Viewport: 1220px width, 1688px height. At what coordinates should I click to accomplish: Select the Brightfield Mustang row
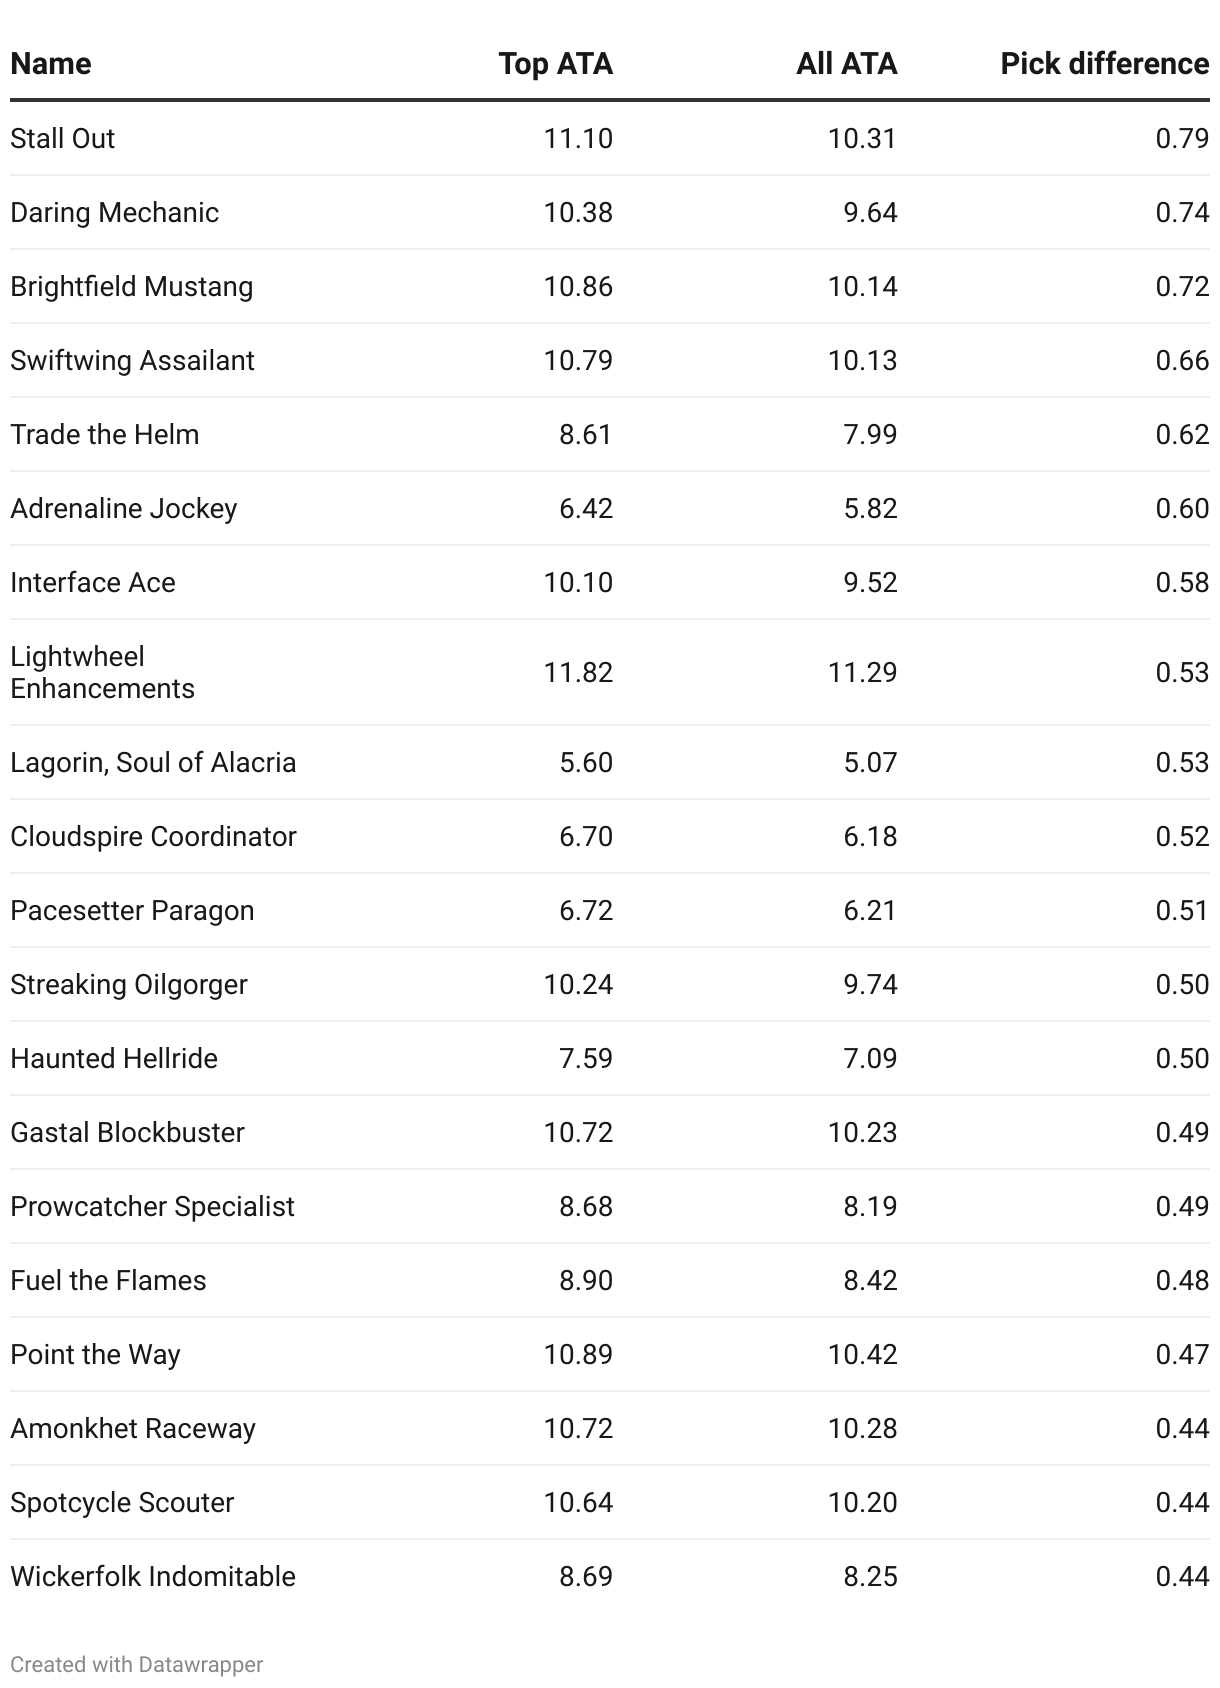click(x=610, y=286)
